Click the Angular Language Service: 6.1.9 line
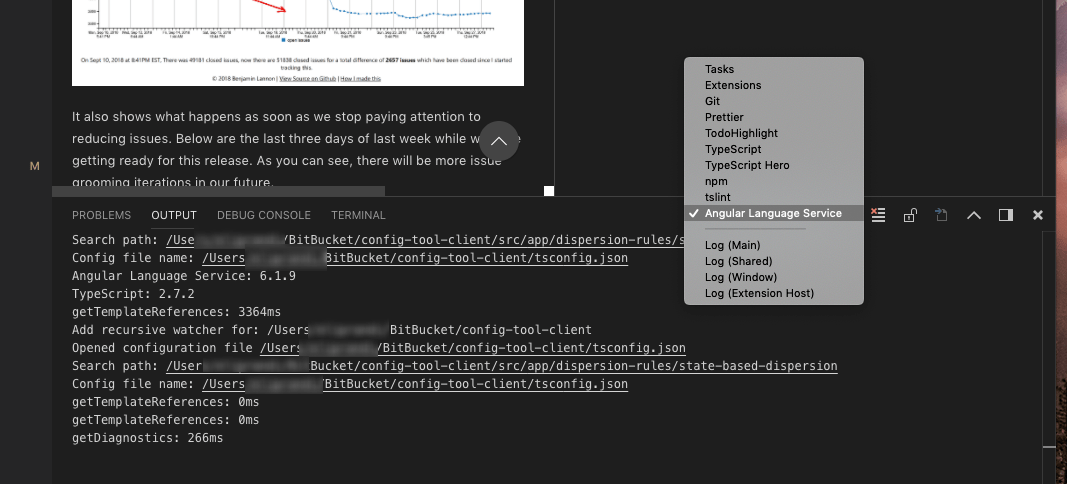 coord(184,276)
